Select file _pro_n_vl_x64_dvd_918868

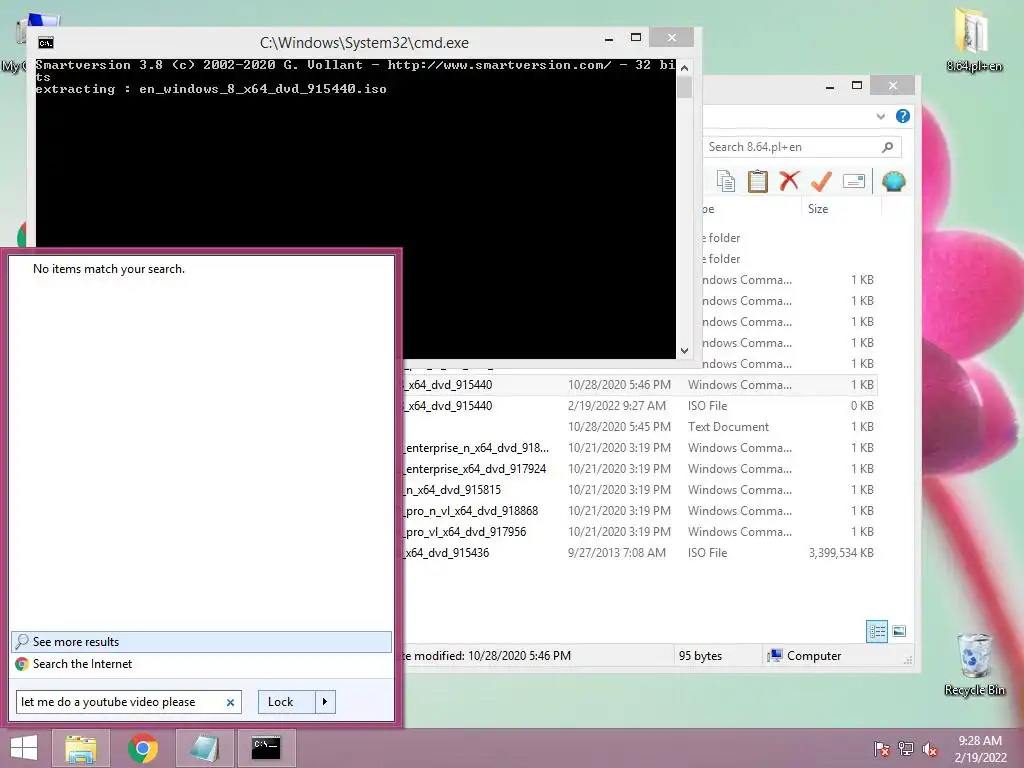pyautogui.click(x=640, y=511)
